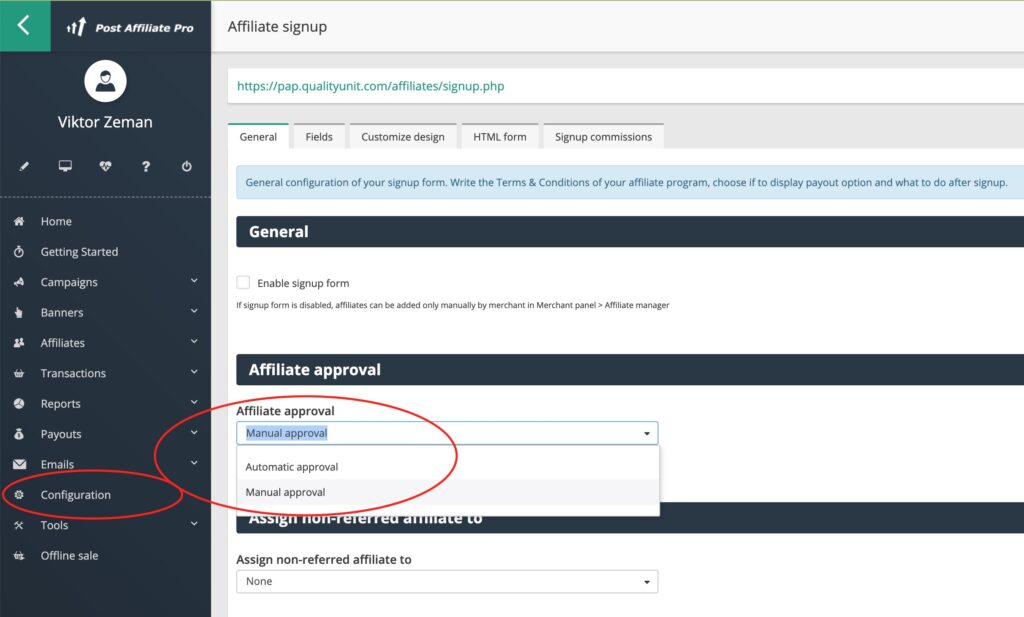This screenshot has width=1024, height=617.
Task: Enable the signup form checkbox
Action: click(x=242, y=282)
